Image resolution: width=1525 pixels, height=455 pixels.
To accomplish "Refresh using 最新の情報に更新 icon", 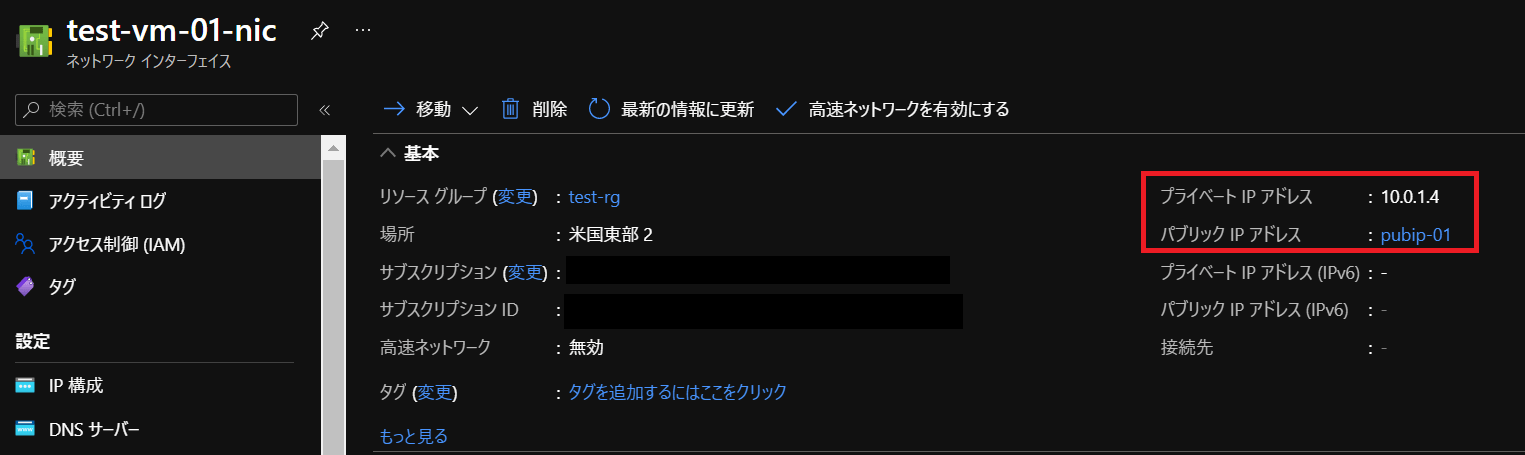I will [599, 109].
